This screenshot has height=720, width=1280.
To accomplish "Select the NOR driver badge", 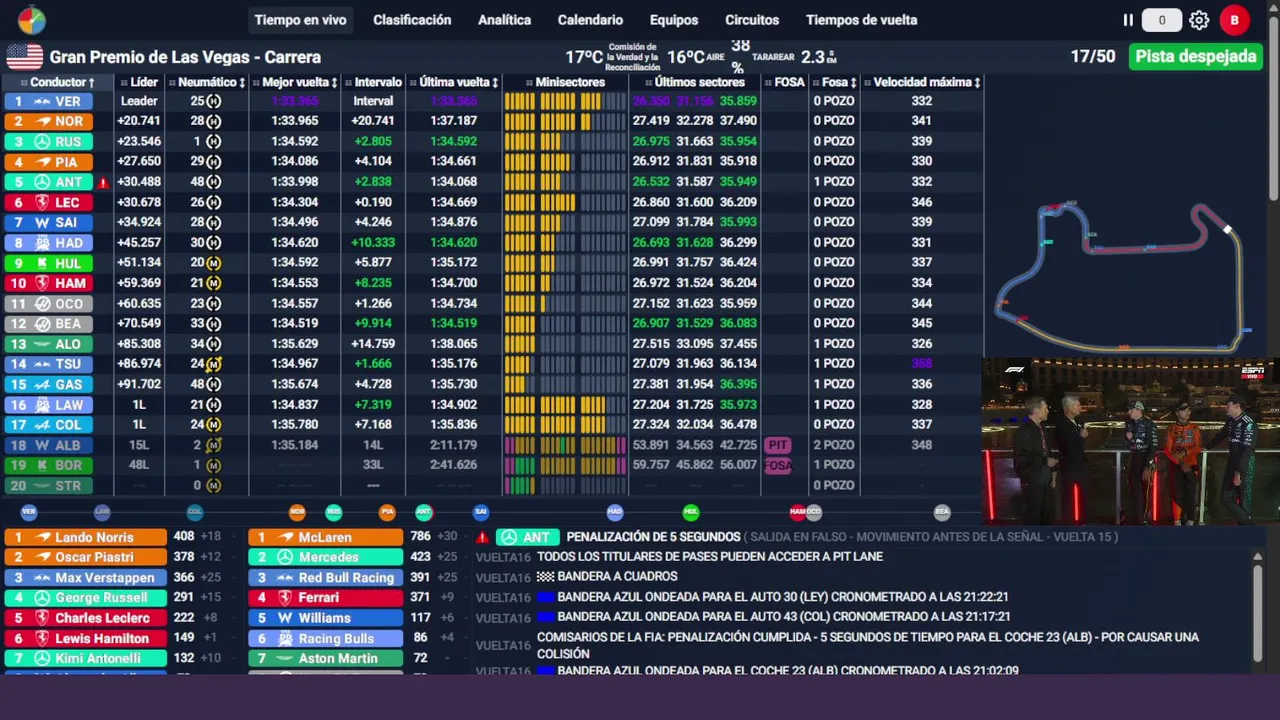I will 48,121.
